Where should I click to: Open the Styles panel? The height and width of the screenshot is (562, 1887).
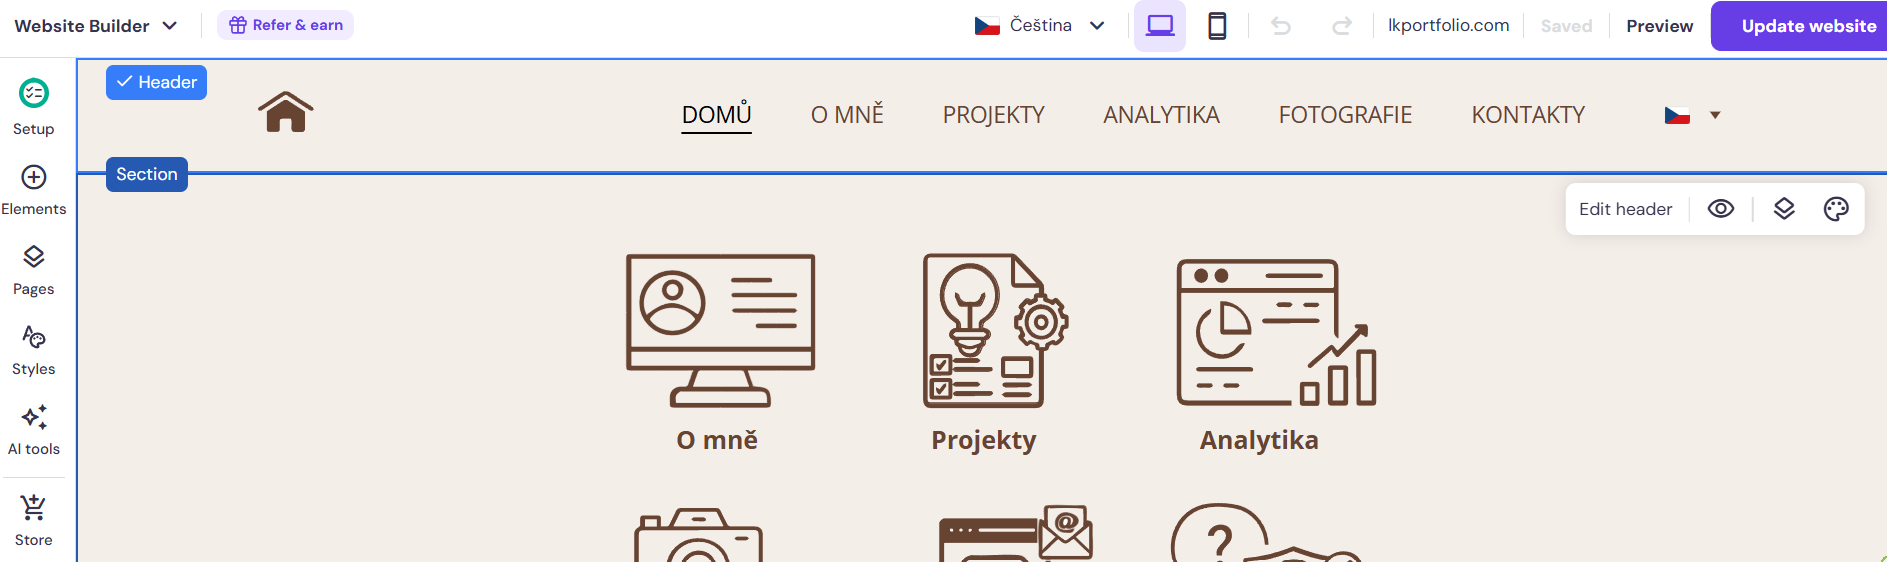click(34, 350)
